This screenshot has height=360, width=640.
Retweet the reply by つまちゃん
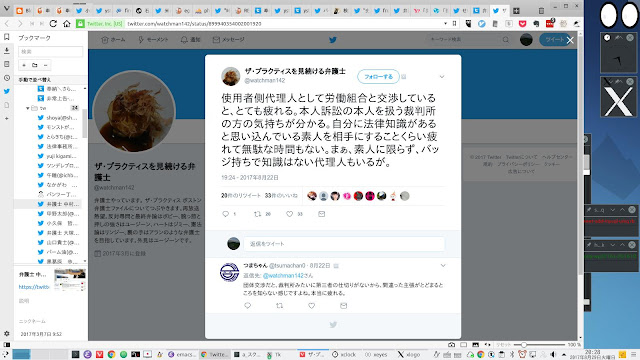[280, 305]
